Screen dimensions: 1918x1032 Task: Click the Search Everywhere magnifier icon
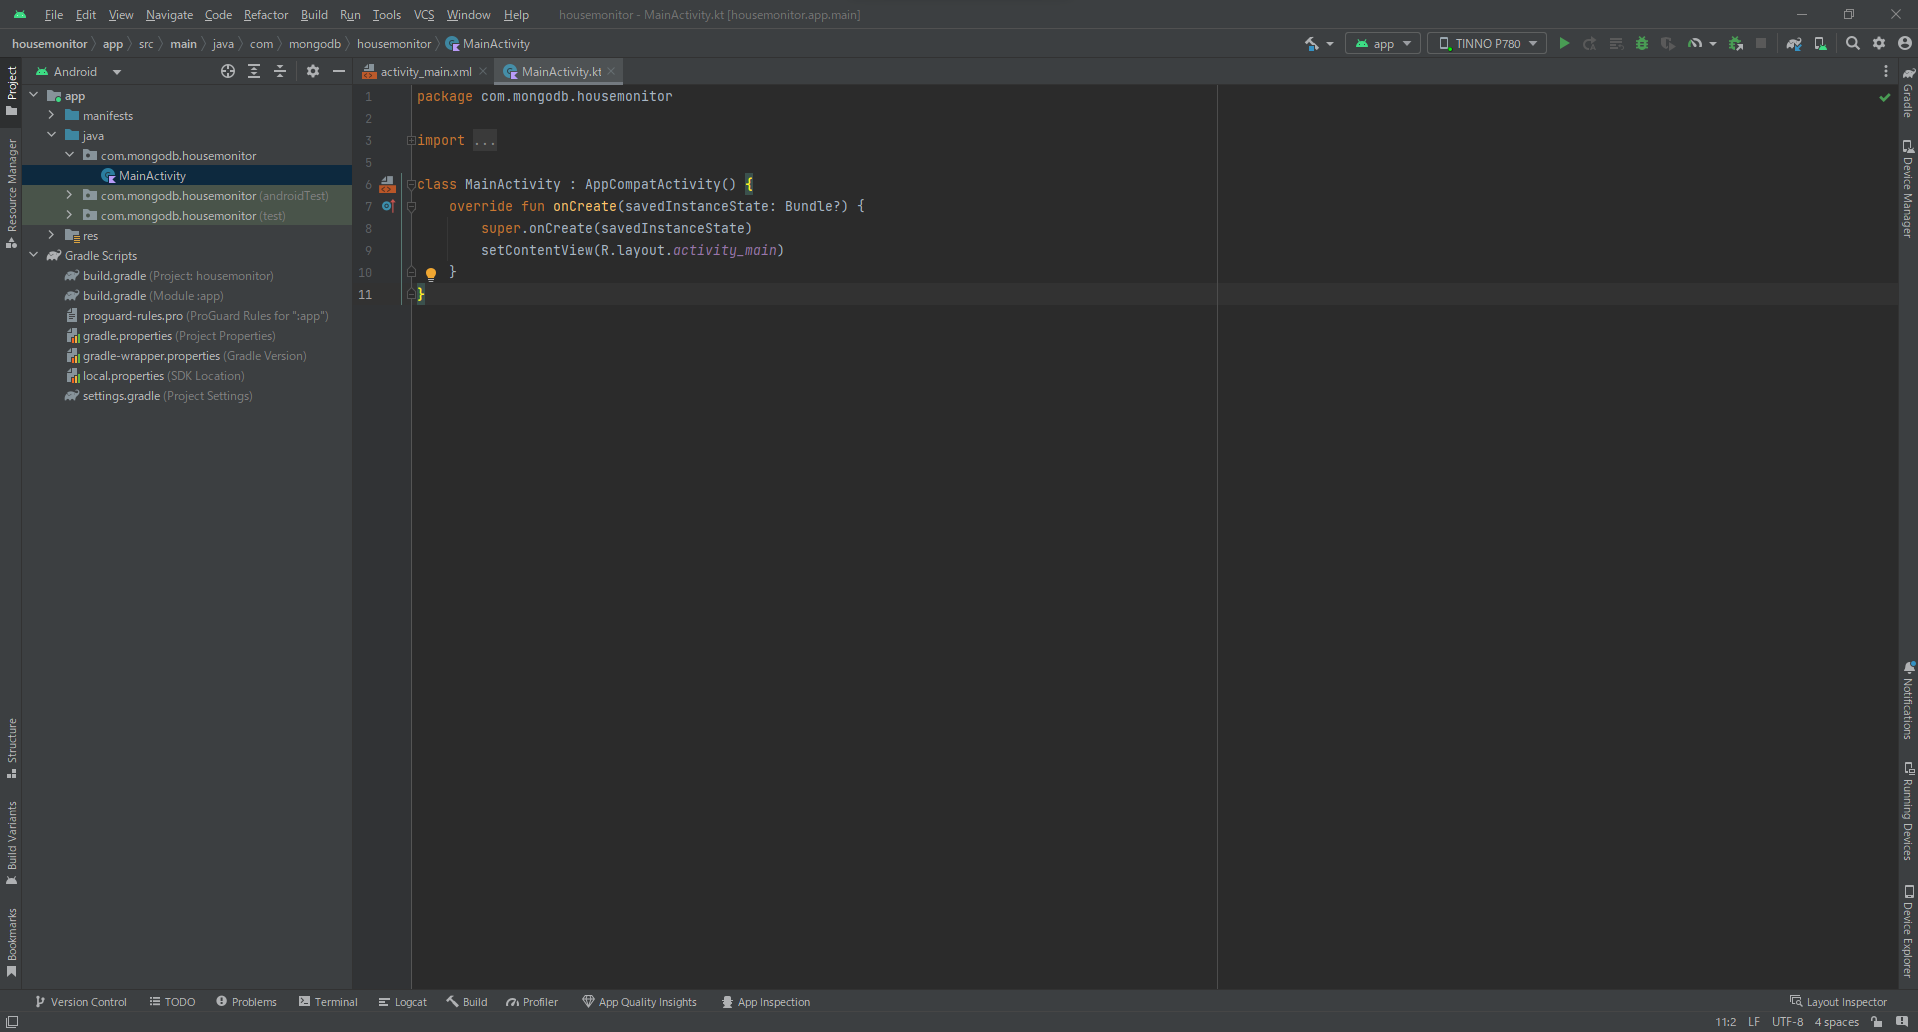[x=1853, y=44]
